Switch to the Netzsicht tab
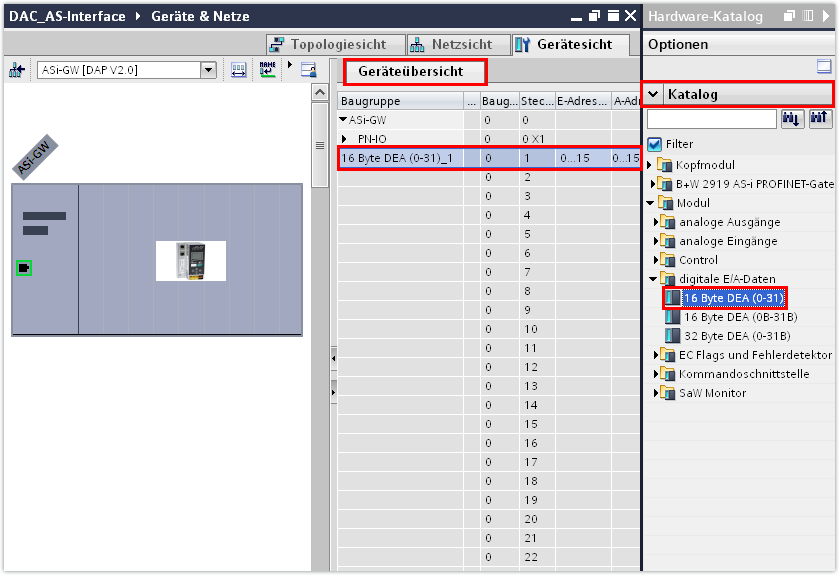This screenshot has height=575, width=839. pos(452,45)
